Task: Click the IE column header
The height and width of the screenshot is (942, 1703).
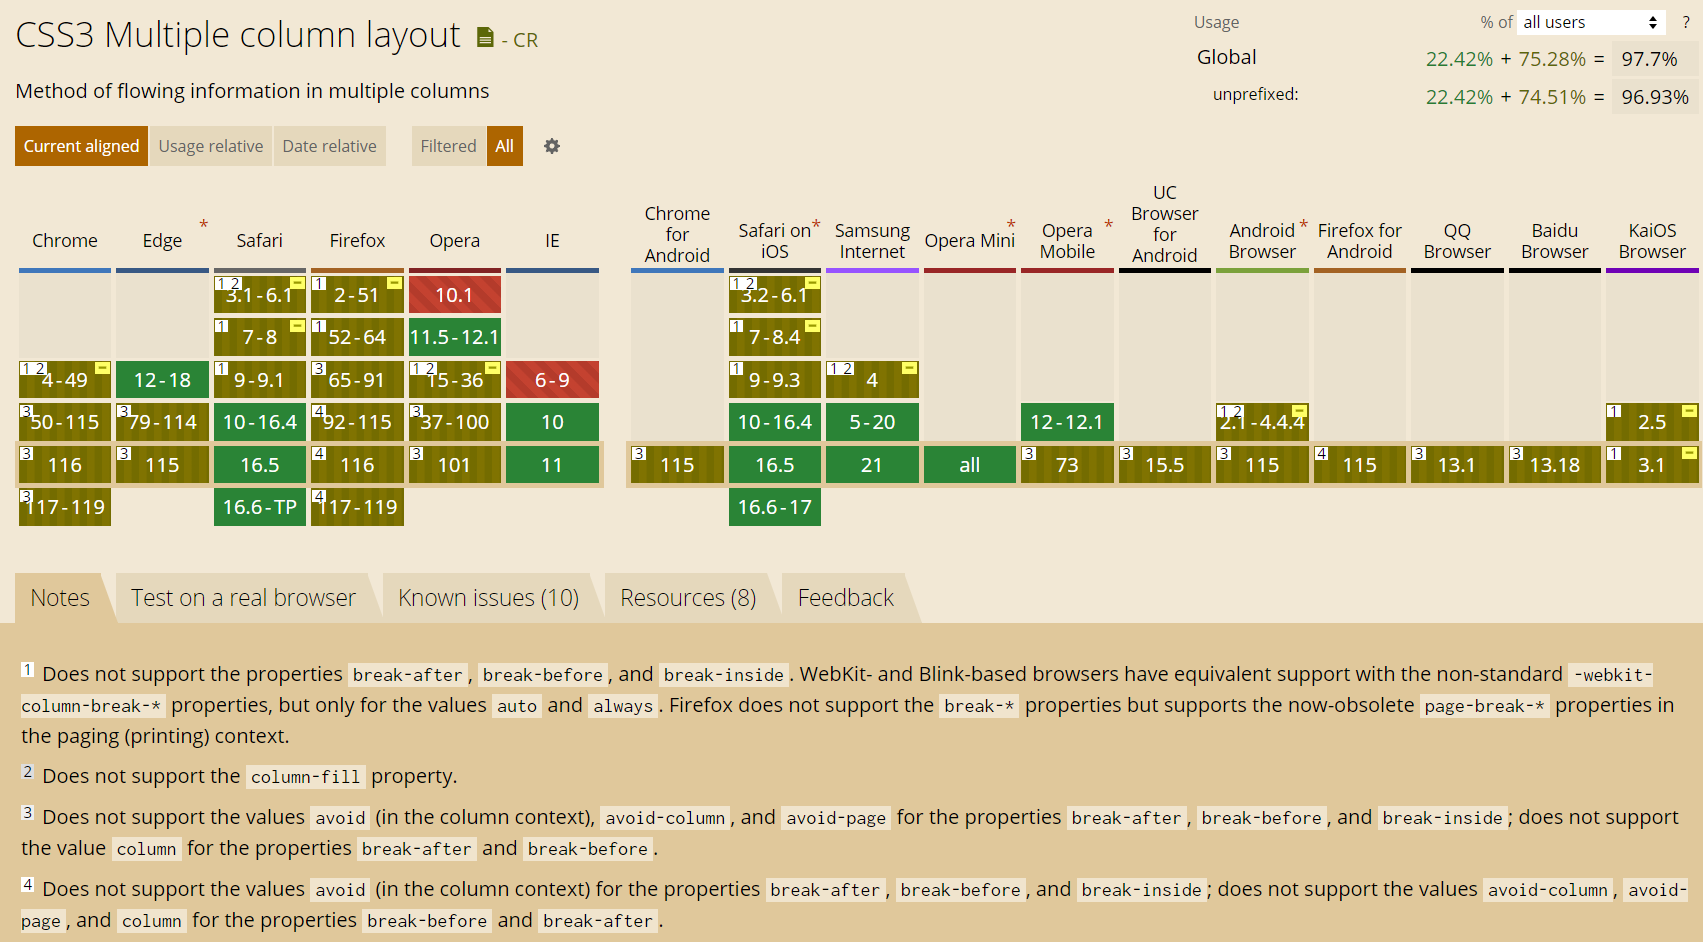Action: 552,241
